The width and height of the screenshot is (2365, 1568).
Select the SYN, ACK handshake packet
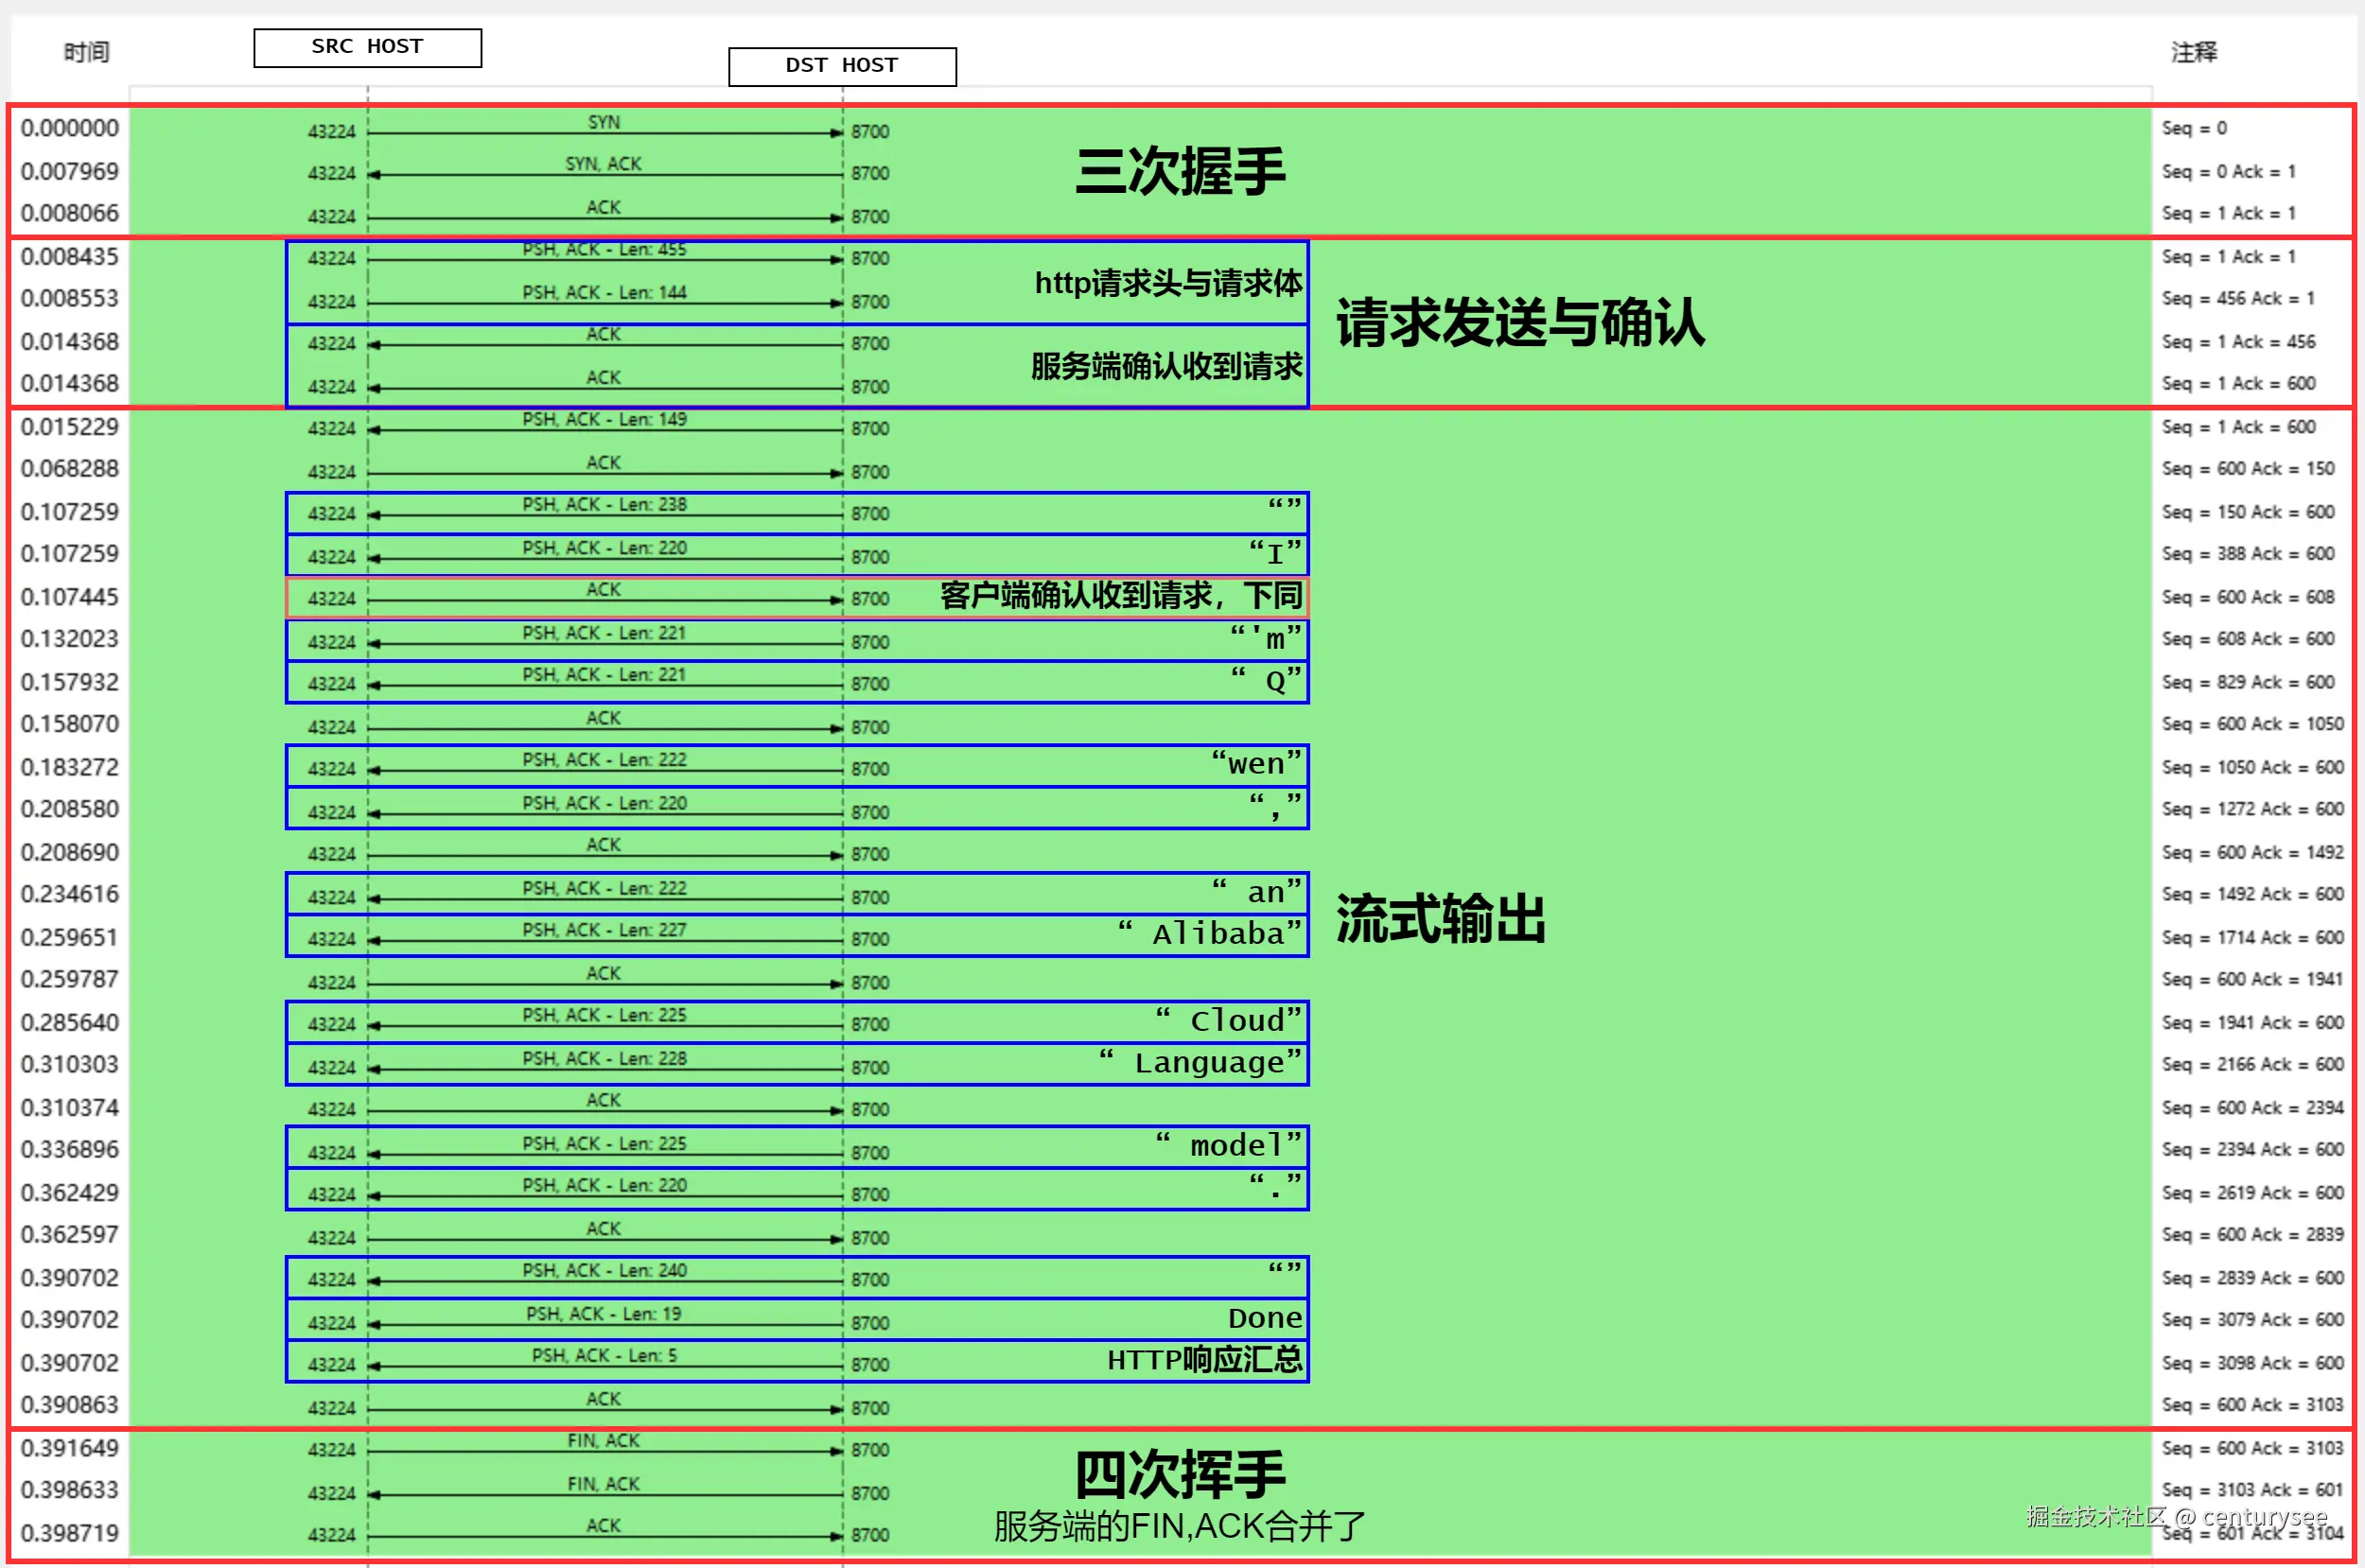(x=605, y=164)
